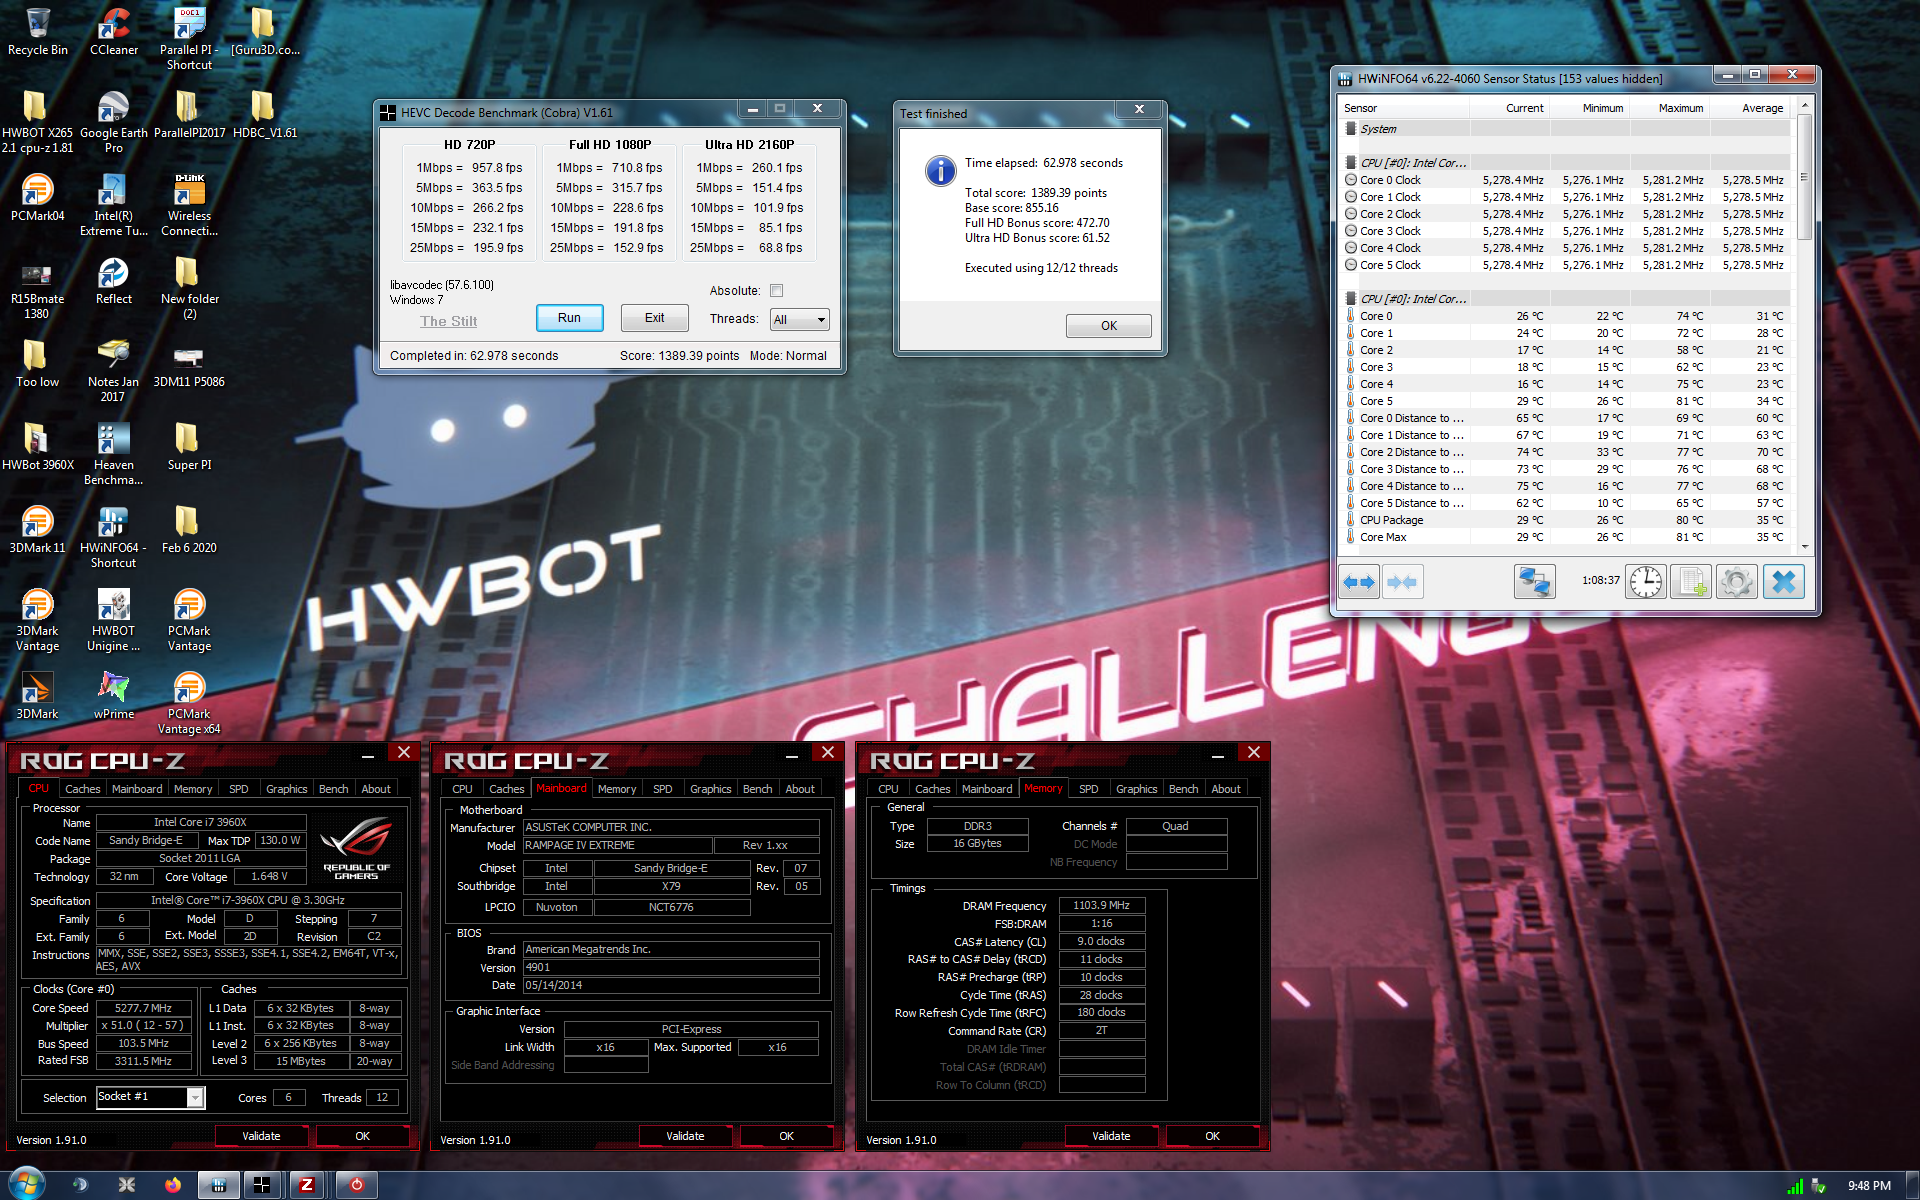
Task: Launch Intel Extreme Tuning shortcut
Action: click(x=114, y=205)
